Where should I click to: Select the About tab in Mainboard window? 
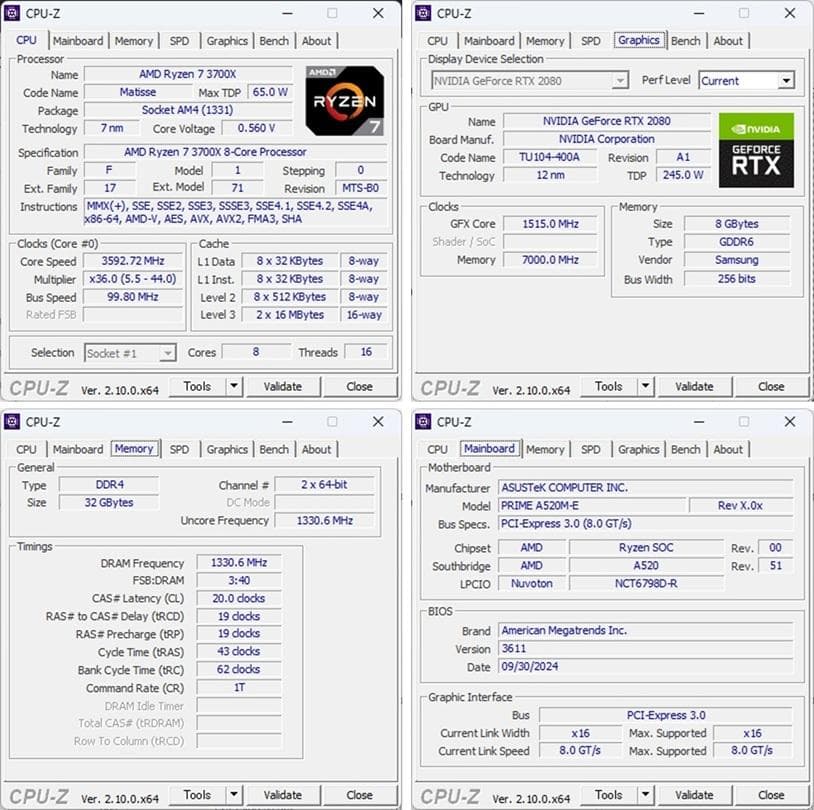pyautogui.click(x=729, y=450)
